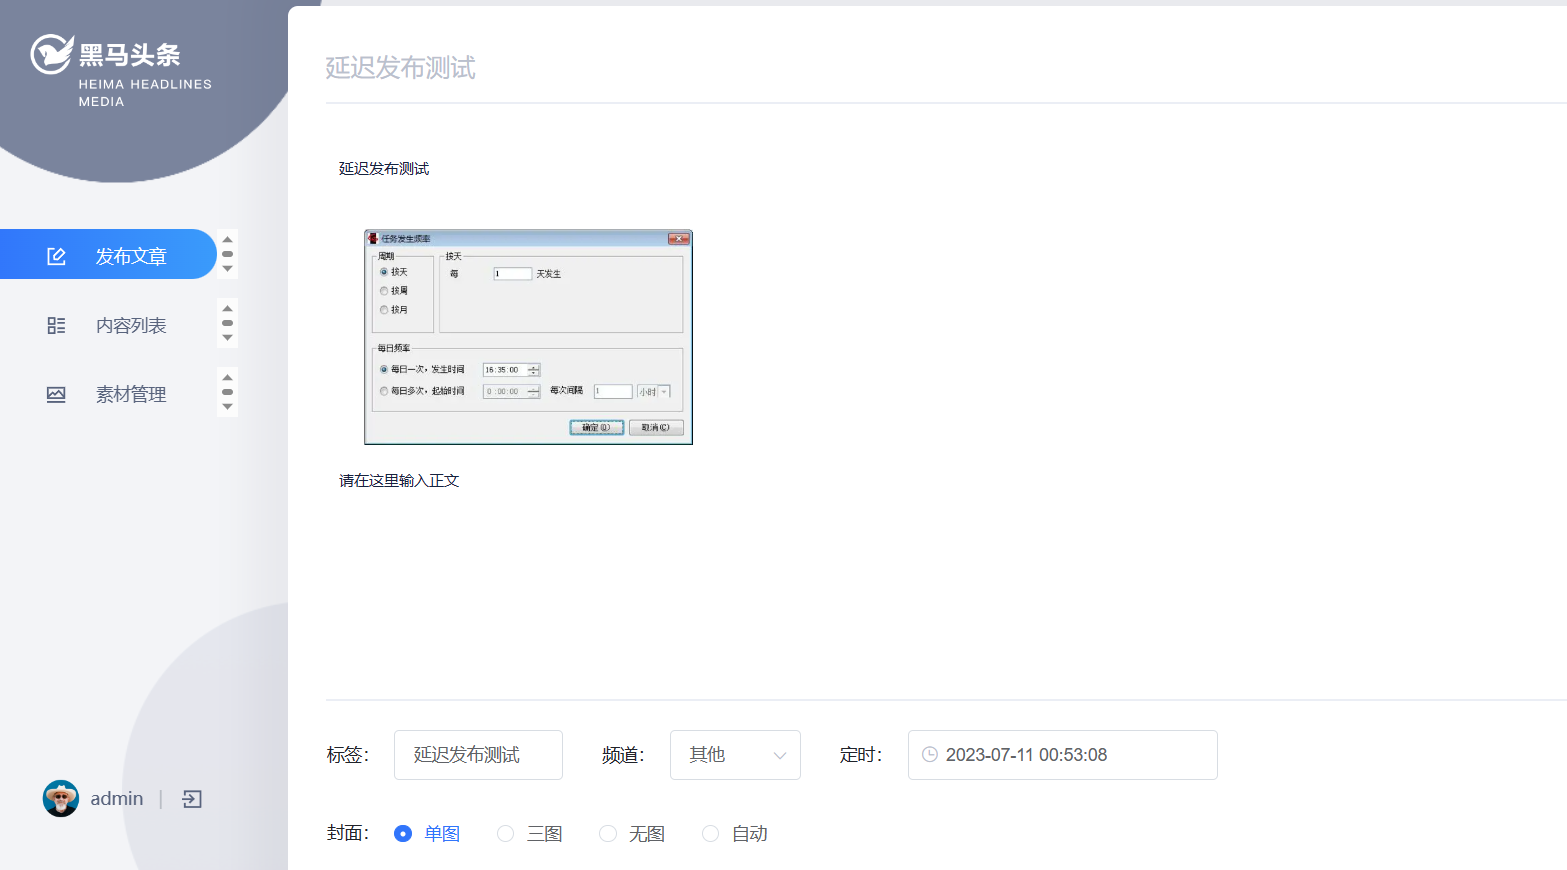Open the 频道 dropdown showing 其他
This screenshot has width=1567, height=870.
tap(735, 755)
